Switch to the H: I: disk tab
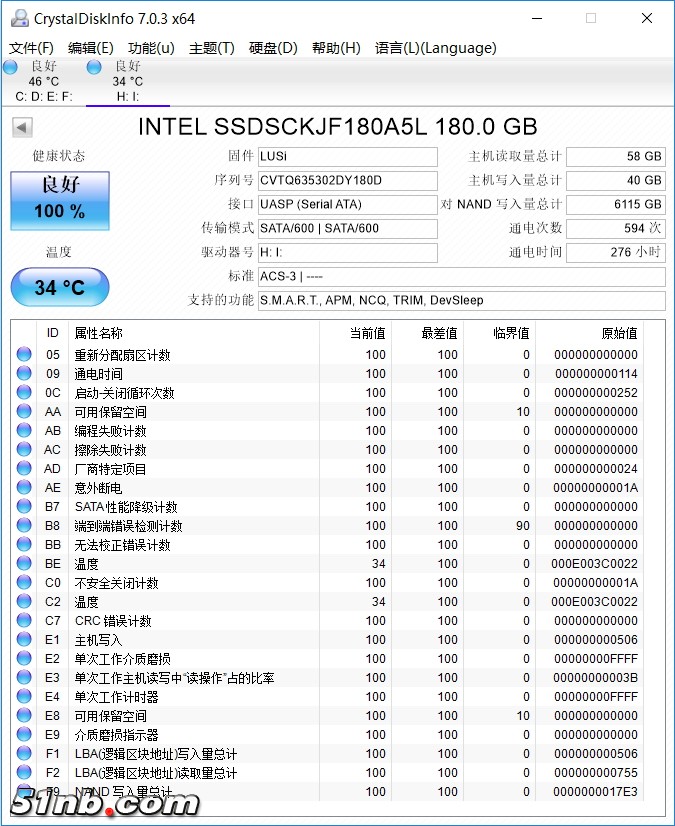 tap(127, 81)
